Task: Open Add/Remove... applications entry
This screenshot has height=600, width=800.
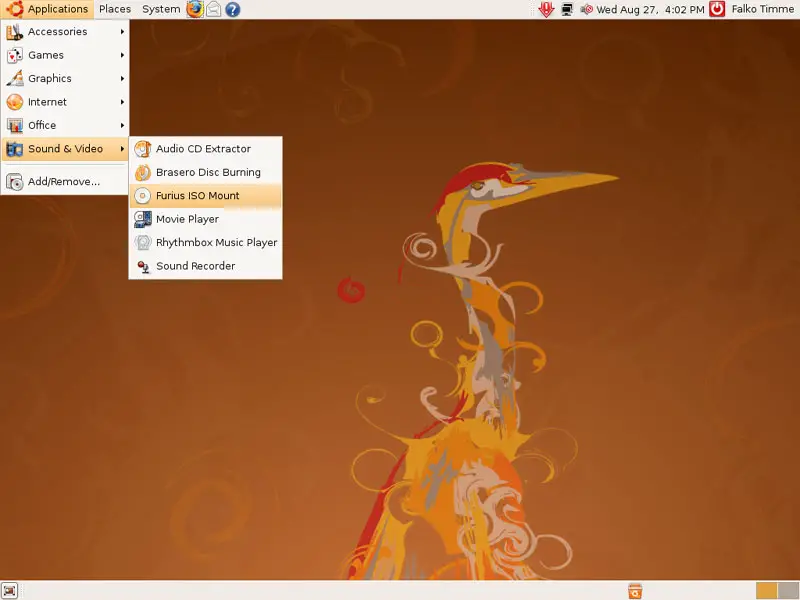Action: tap(65, 182)
